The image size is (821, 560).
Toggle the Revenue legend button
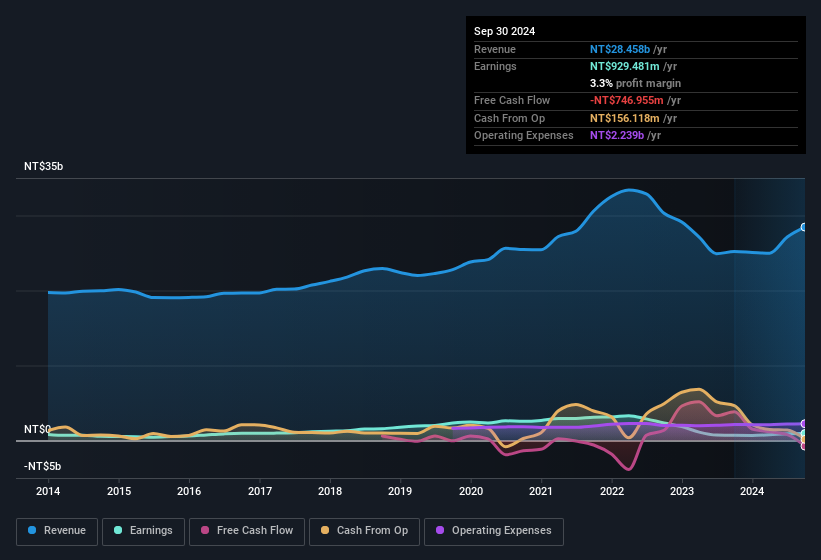57,531
